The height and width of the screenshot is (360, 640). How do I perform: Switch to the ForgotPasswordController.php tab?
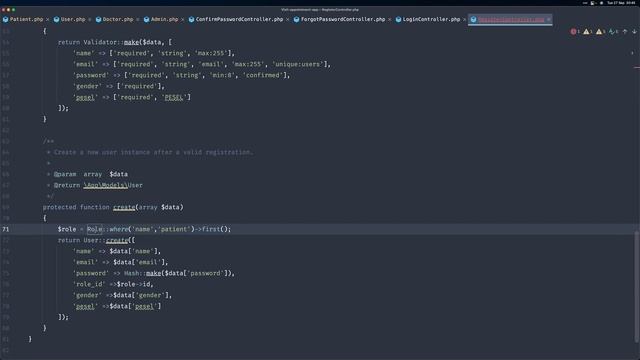pyautogui.click(x=343, y=19)
